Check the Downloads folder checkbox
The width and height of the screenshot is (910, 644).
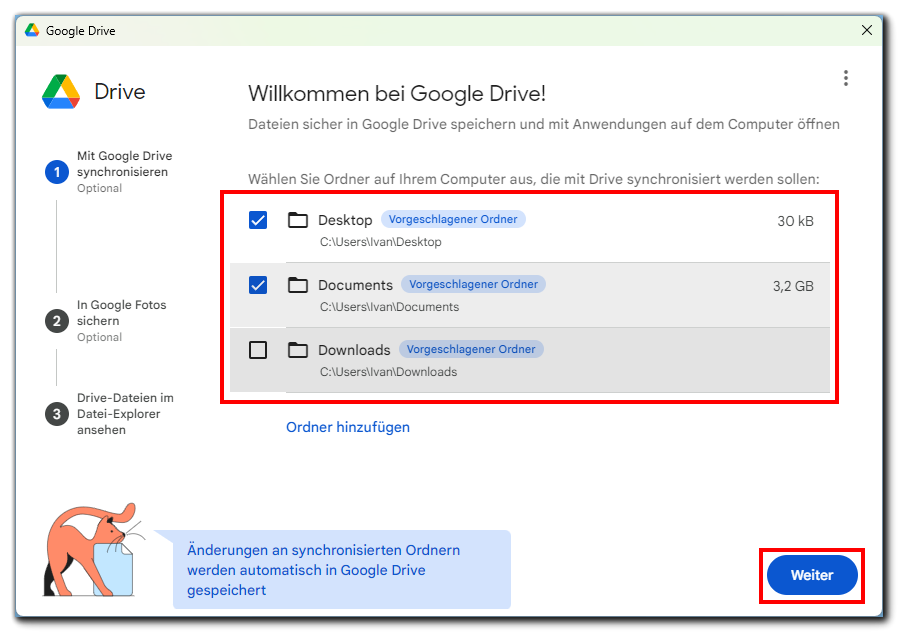tap(258, 350)
